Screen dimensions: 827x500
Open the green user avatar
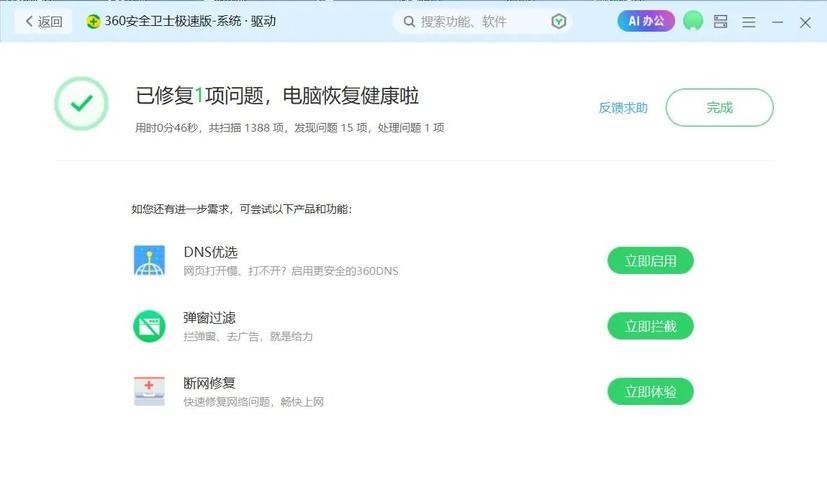click(693, 21)
